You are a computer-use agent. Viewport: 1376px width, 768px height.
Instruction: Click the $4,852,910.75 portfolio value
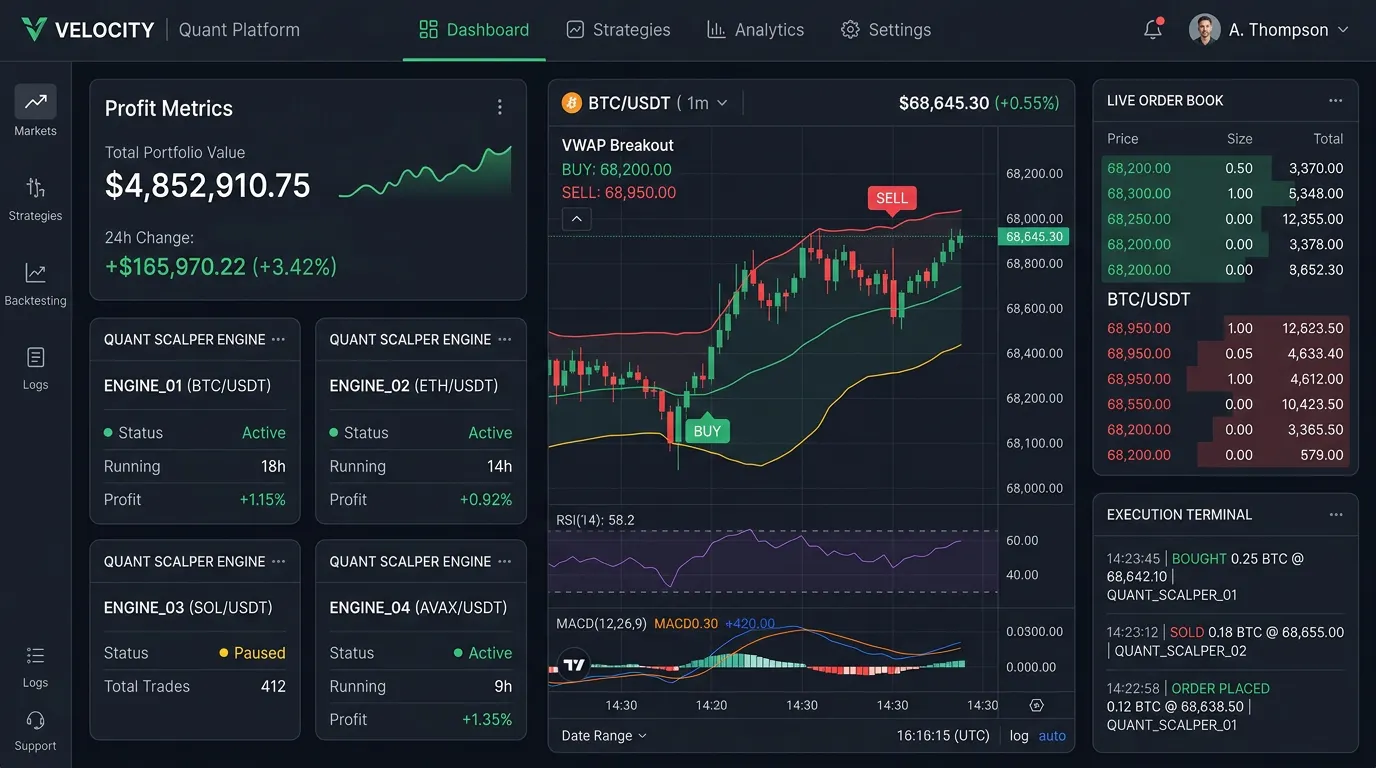tap(208, 186)
